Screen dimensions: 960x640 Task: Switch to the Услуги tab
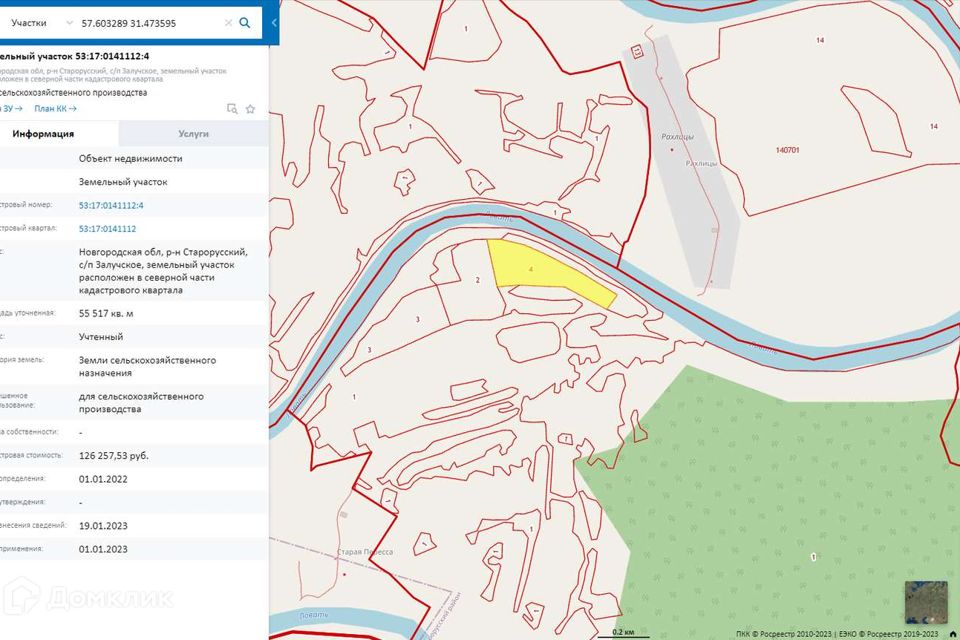tap(193, 134)
